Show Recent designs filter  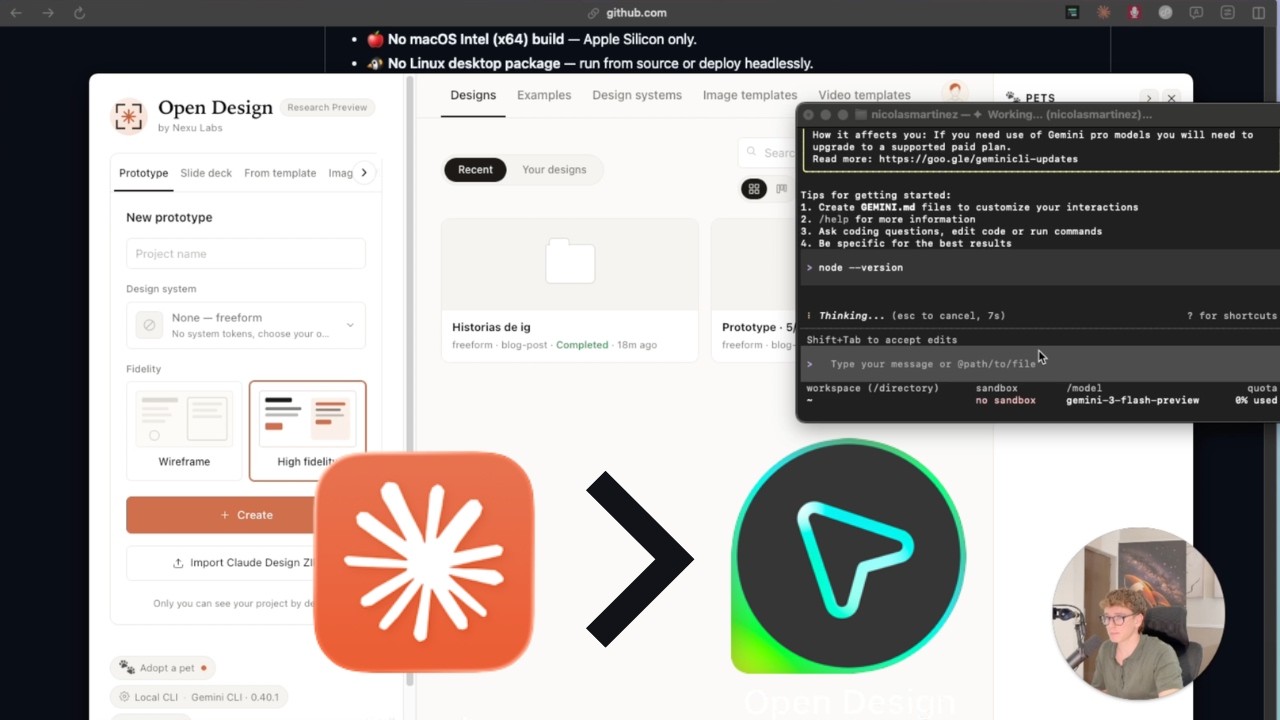pyautogui.click(x=475, y=169)
